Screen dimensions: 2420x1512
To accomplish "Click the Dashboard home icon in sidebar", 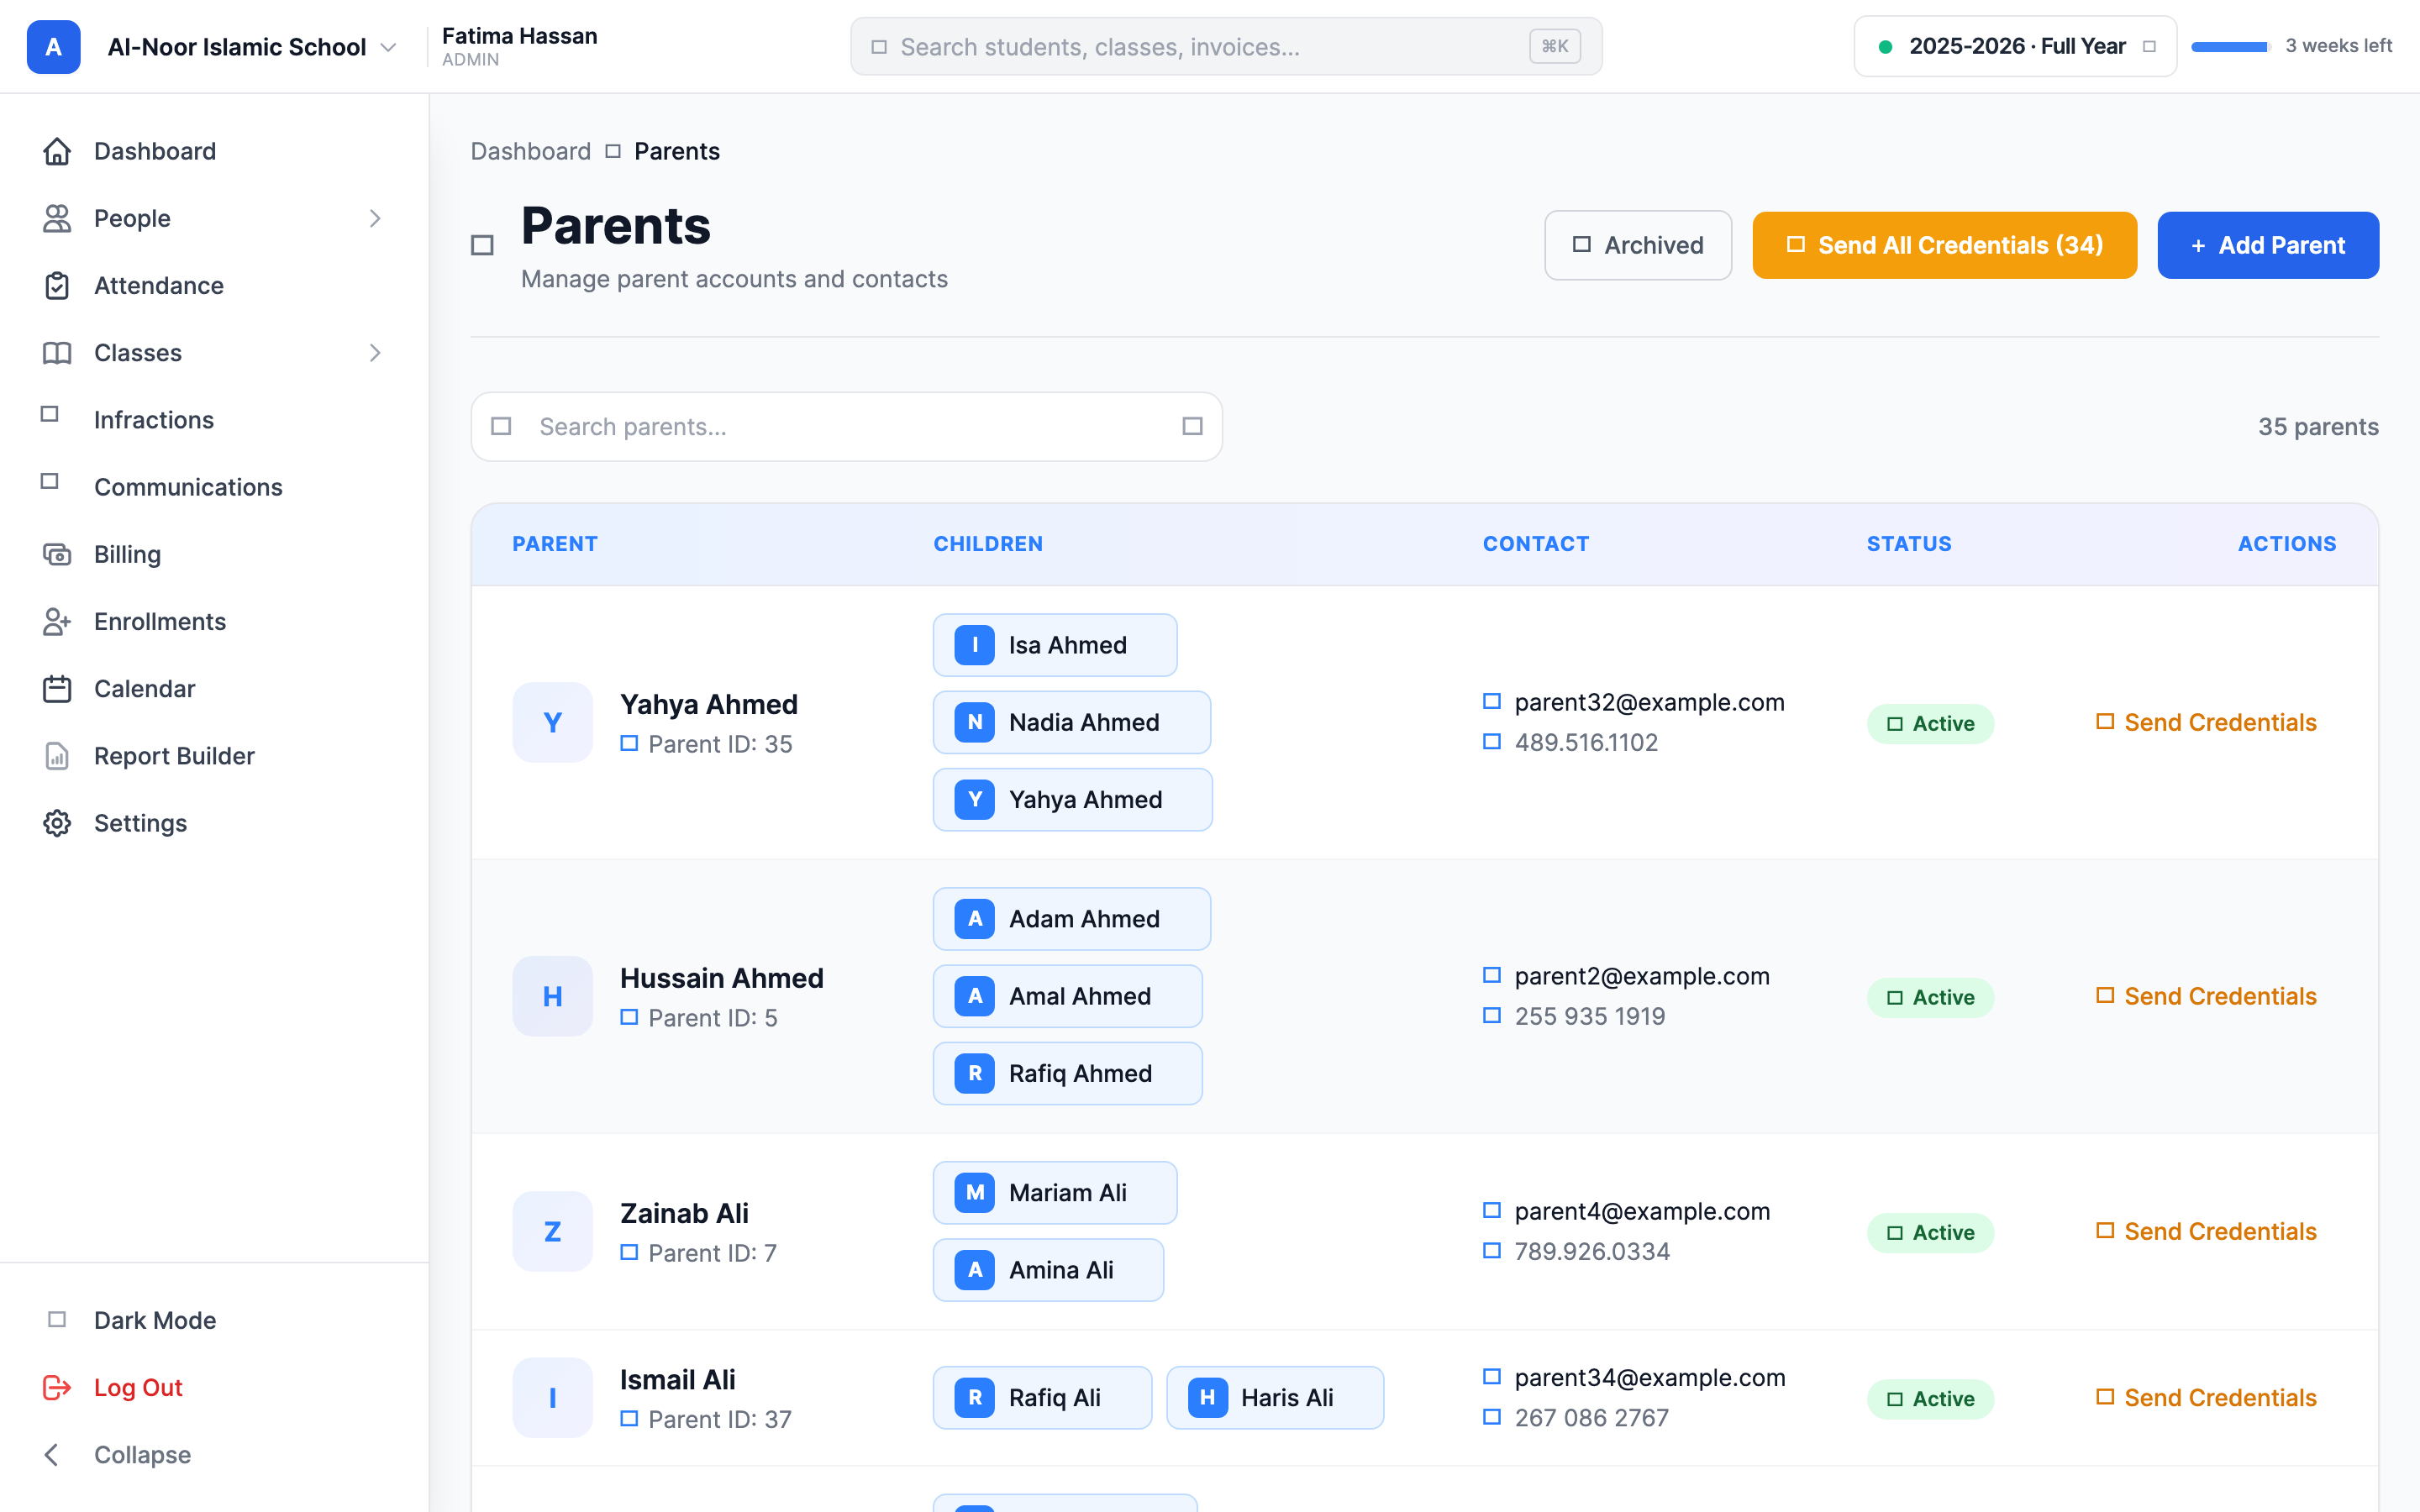I will tap(57, 151).
